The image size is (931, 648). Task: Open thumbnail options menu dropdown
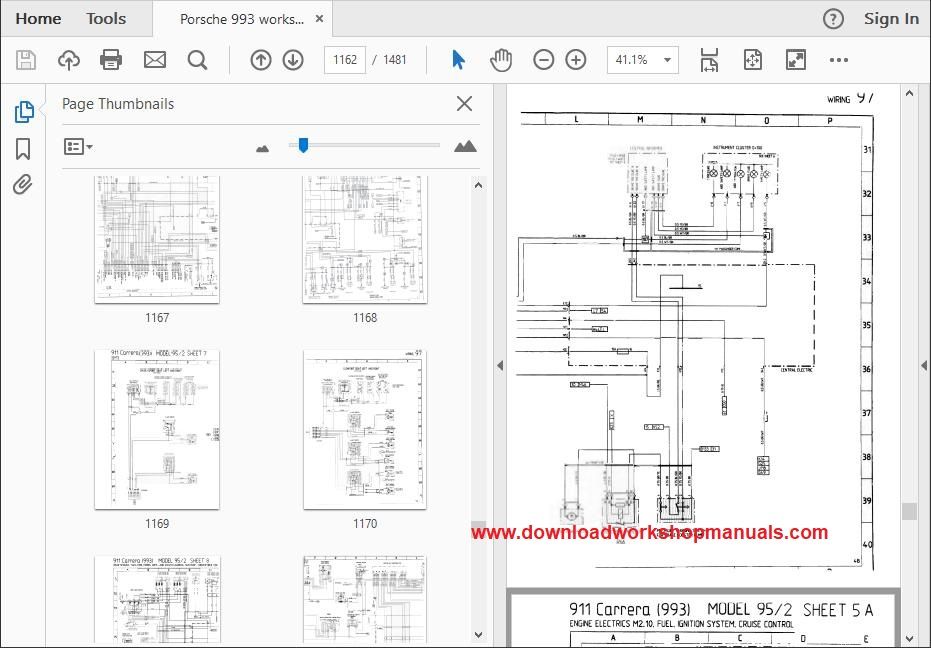pyautogui.click(x=78, y=146)
